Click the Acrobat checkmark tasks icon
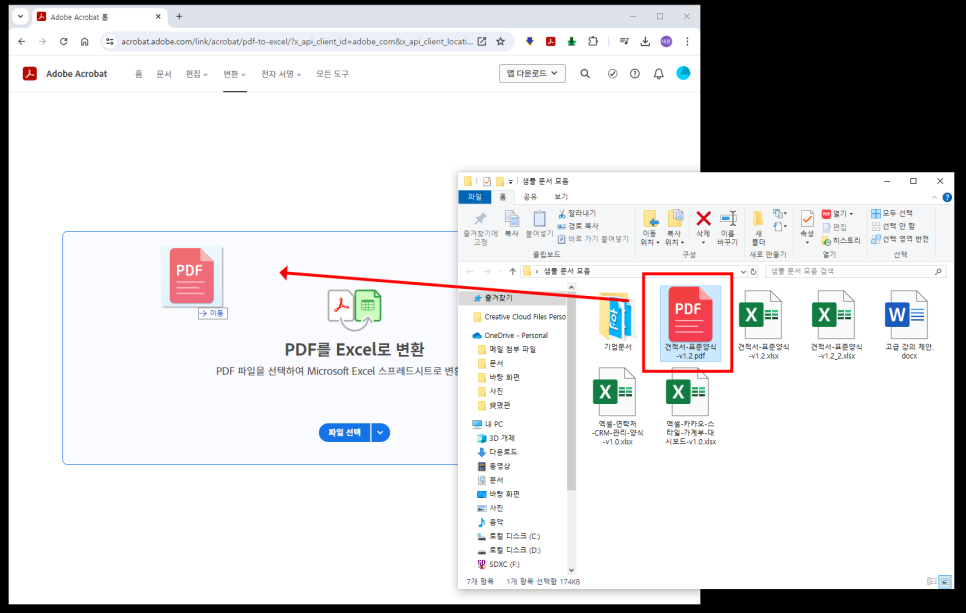The height and width of the screenshot is (613, 966). [x=612, y=74]
